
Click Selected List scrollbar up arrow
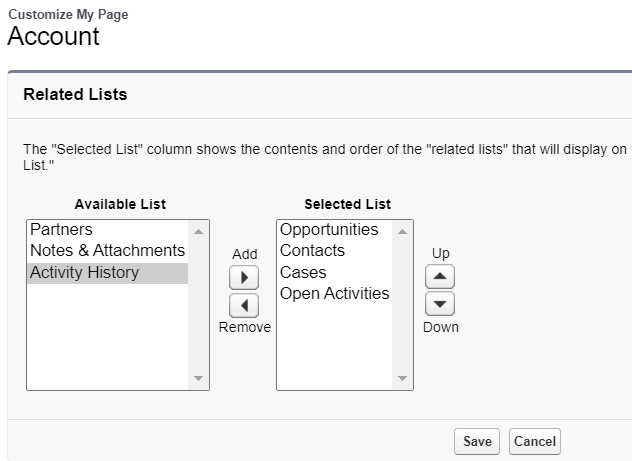coord(402,231)
